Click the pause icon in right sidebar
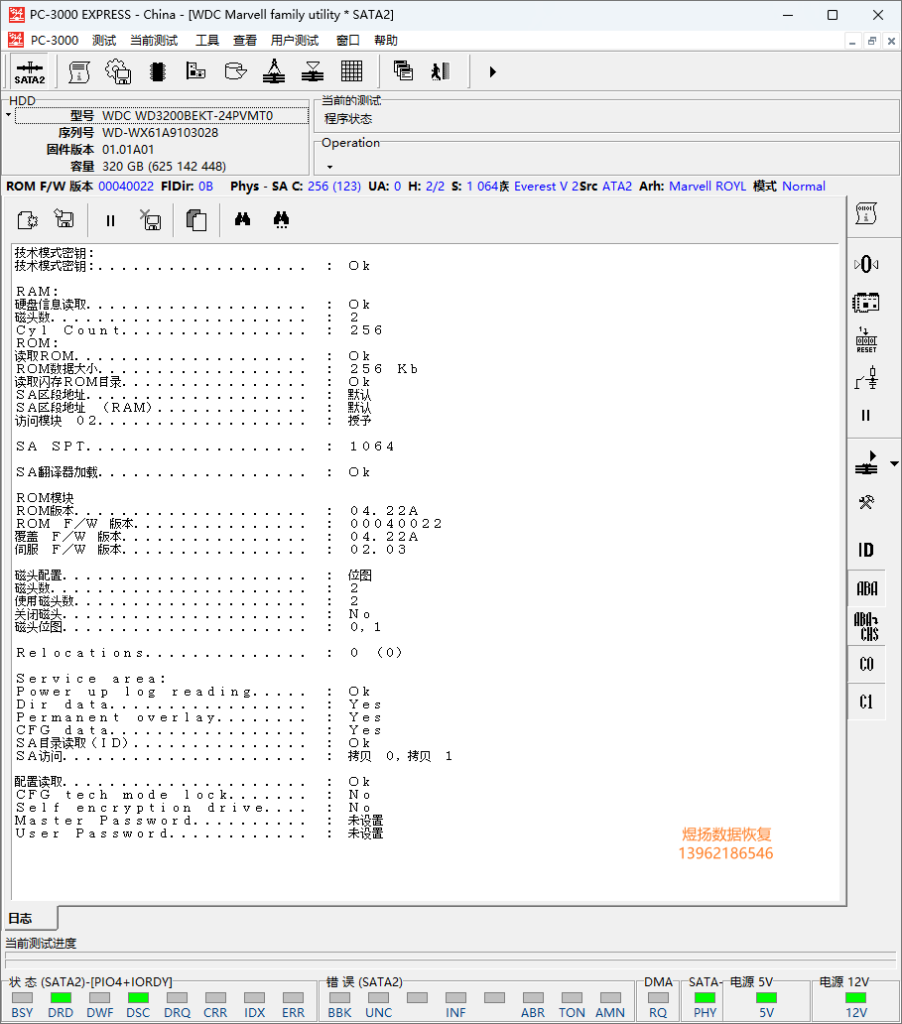This screenshot has height=1024, width=902. coord(866,415)
